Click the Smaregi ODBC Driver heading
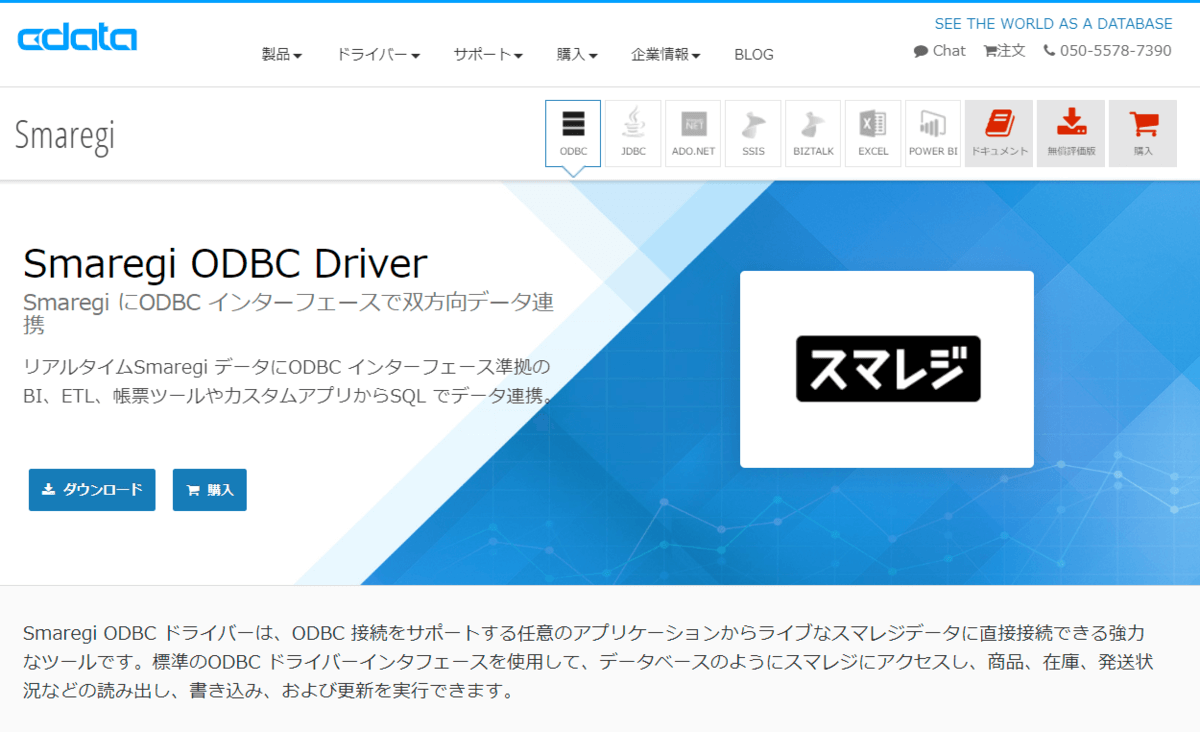This screenshot has width=1200, height=732. coord(225,264)
